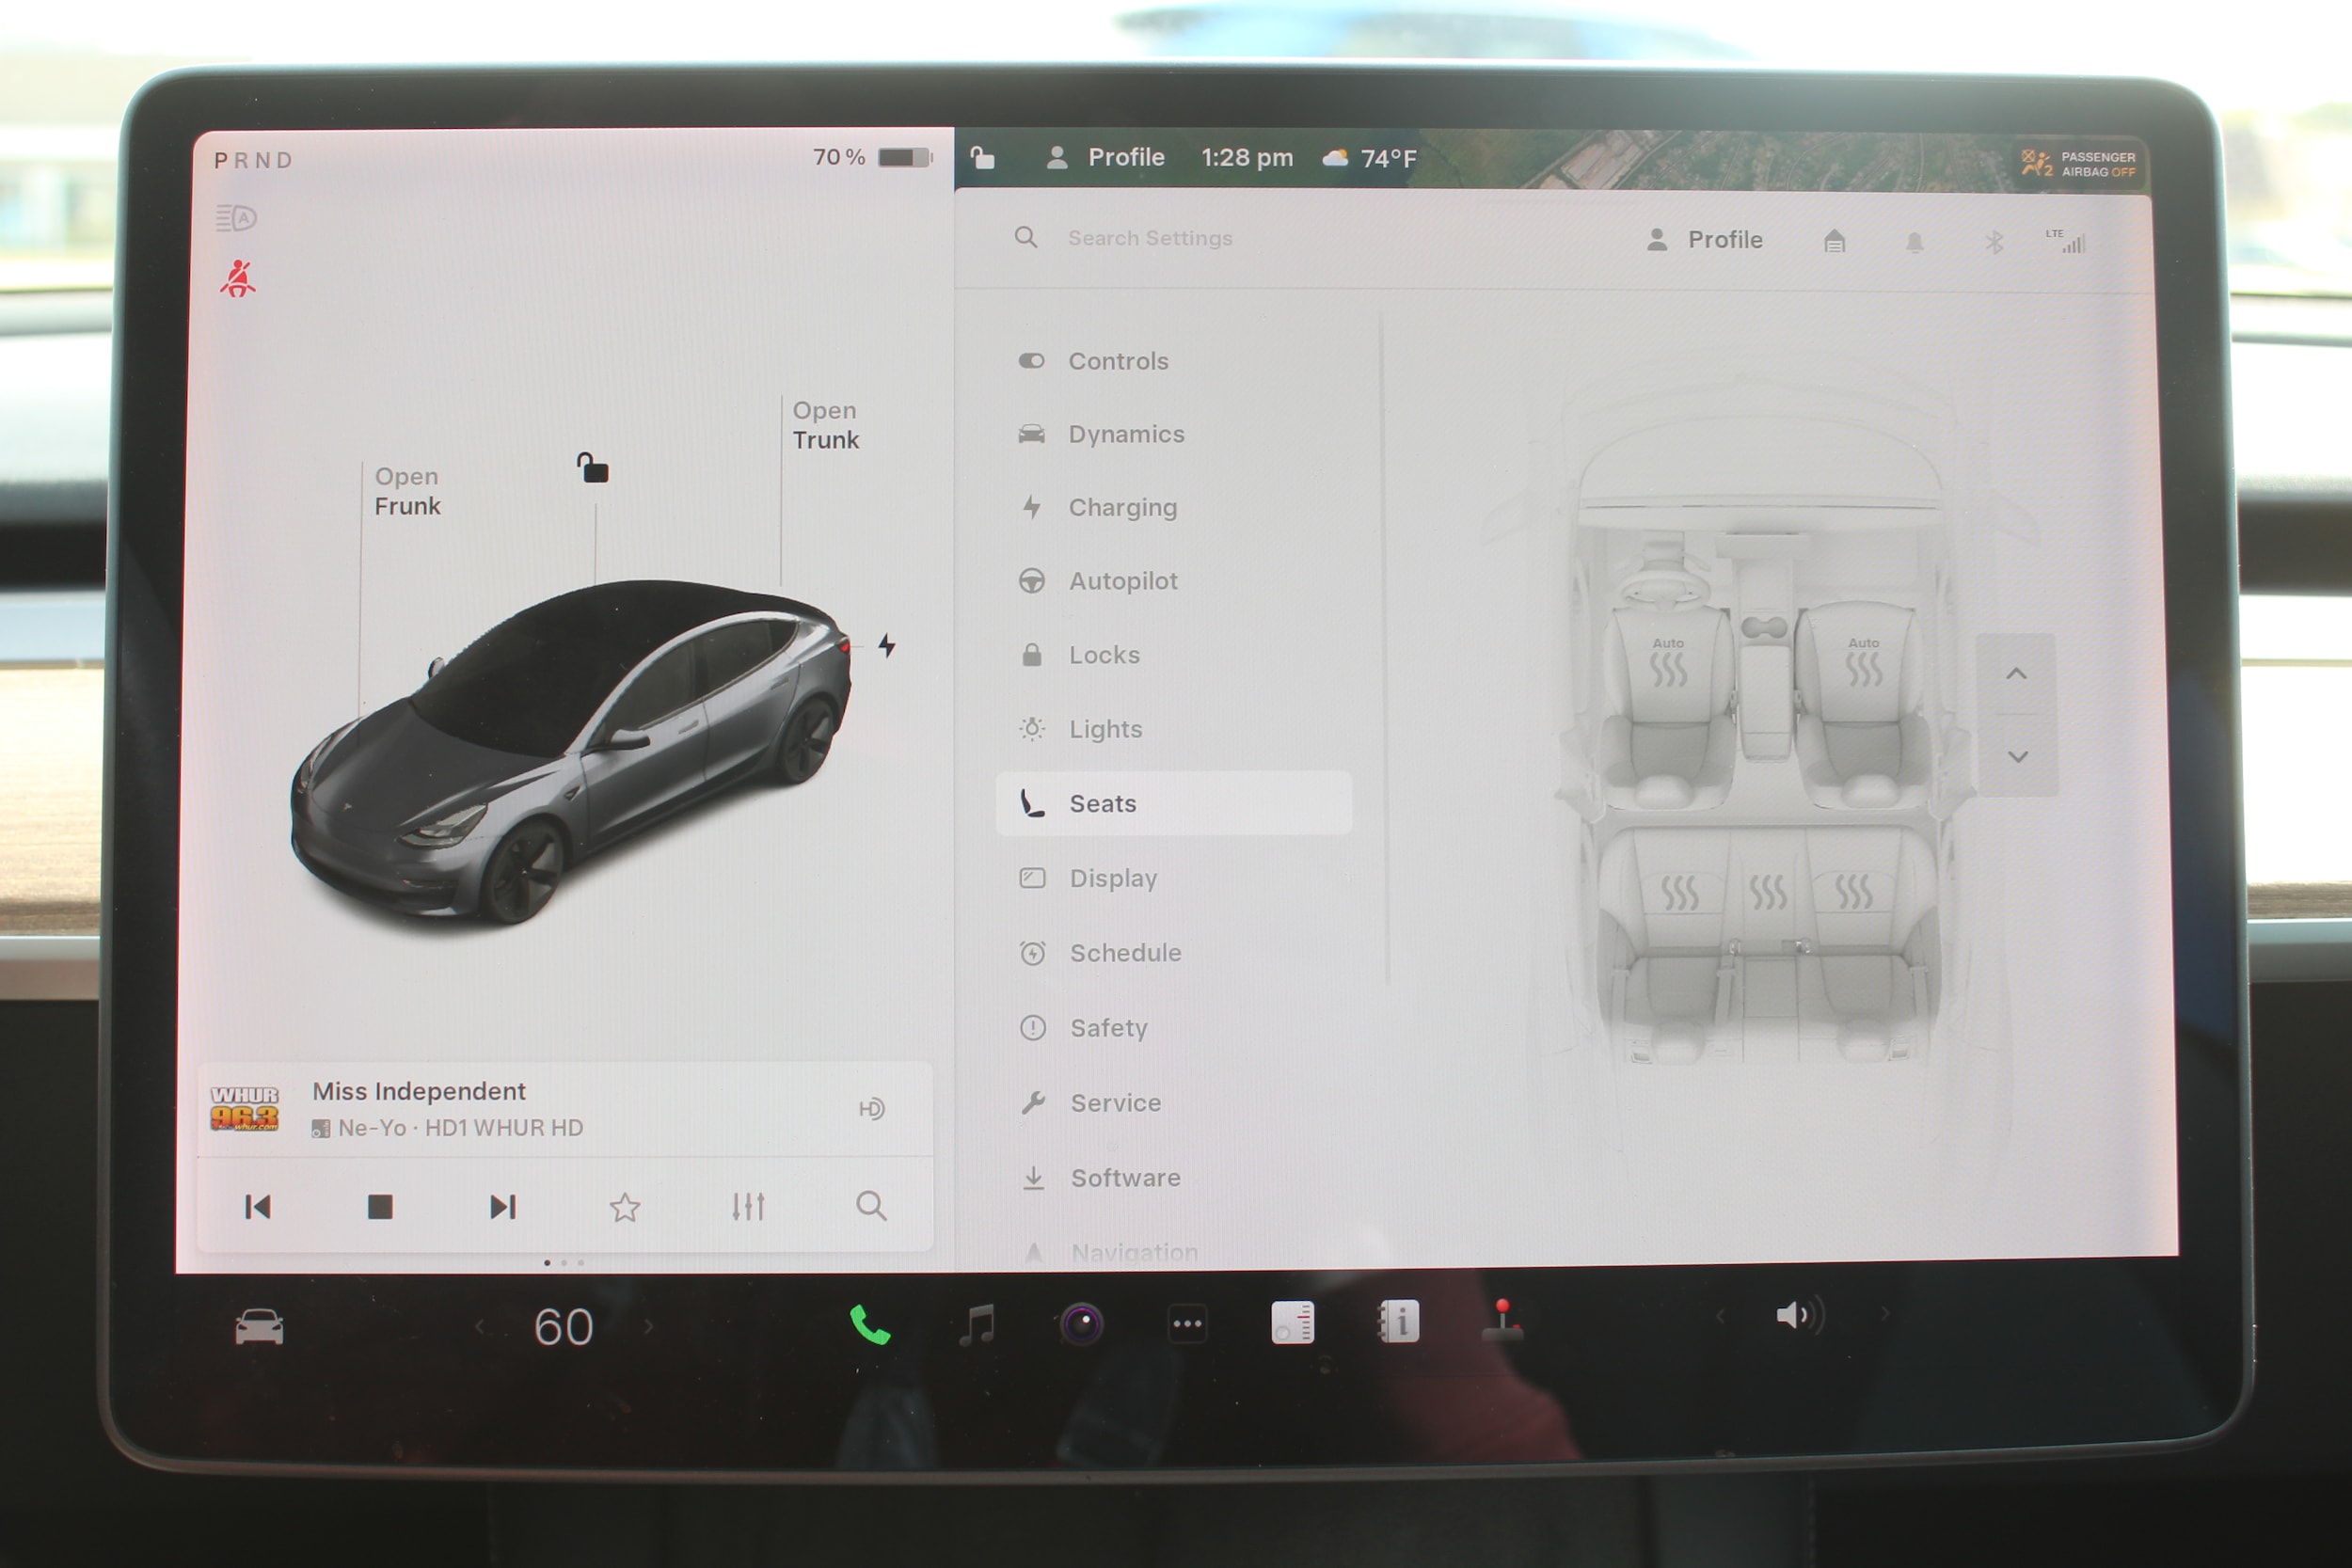Select the Autopilot settings menu item
2352x1568 pixels.
click(x=1123, y=581)
